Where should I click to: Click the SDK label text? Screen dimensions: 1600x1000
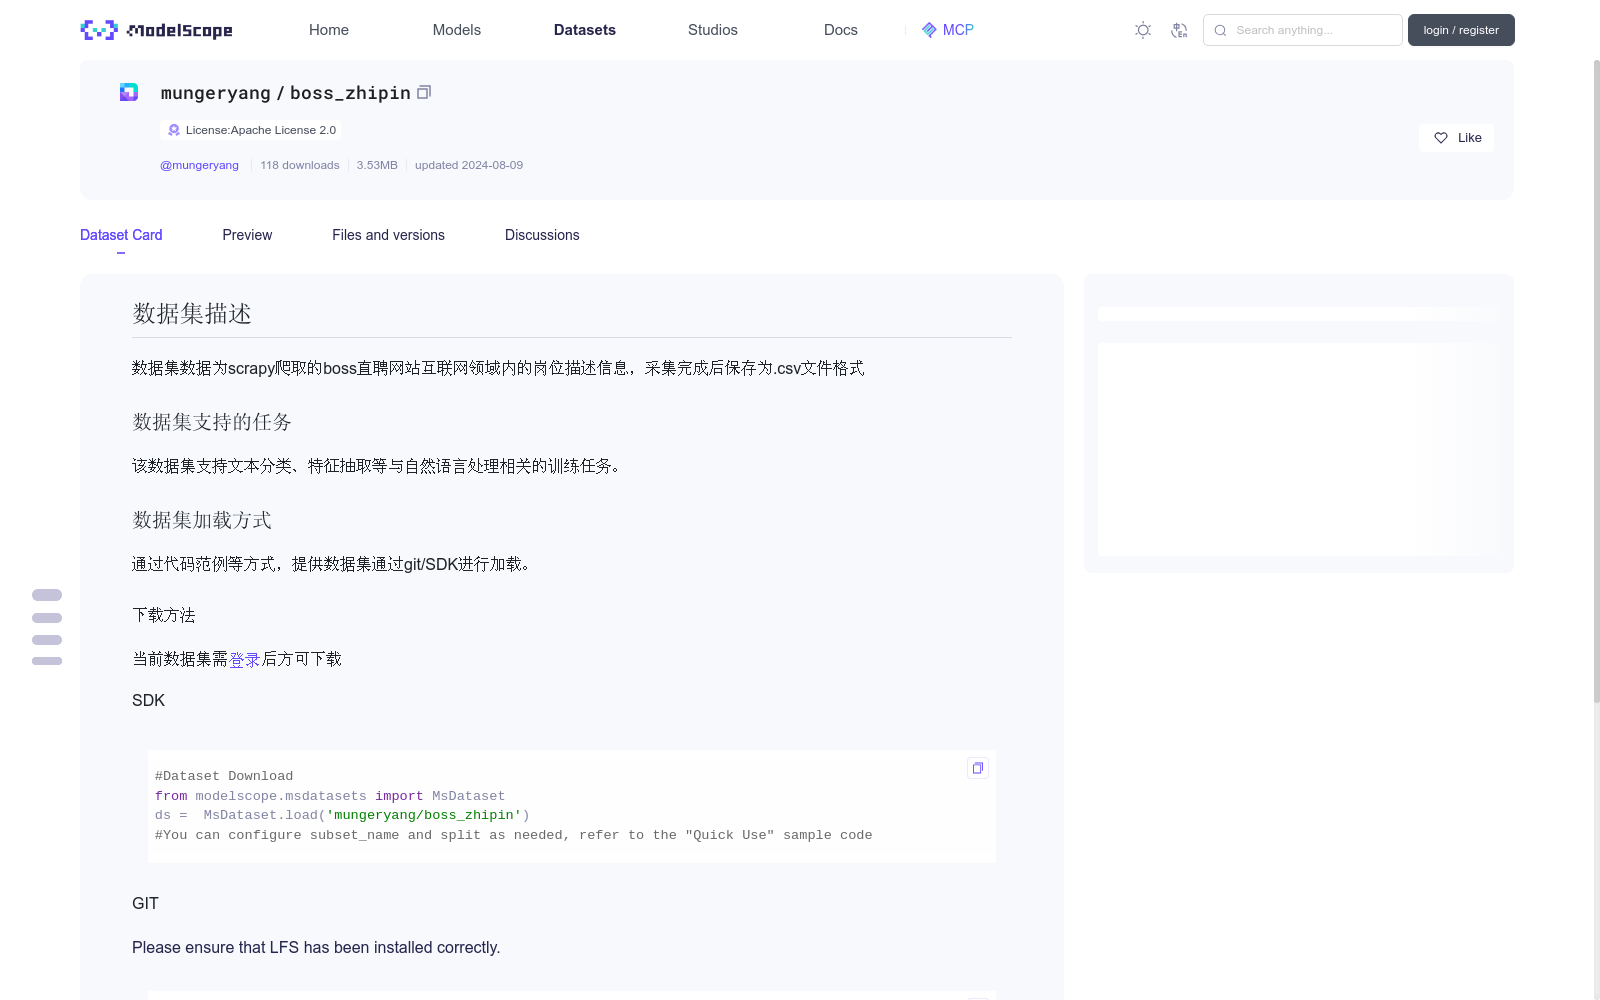click(x=148, y=700)
